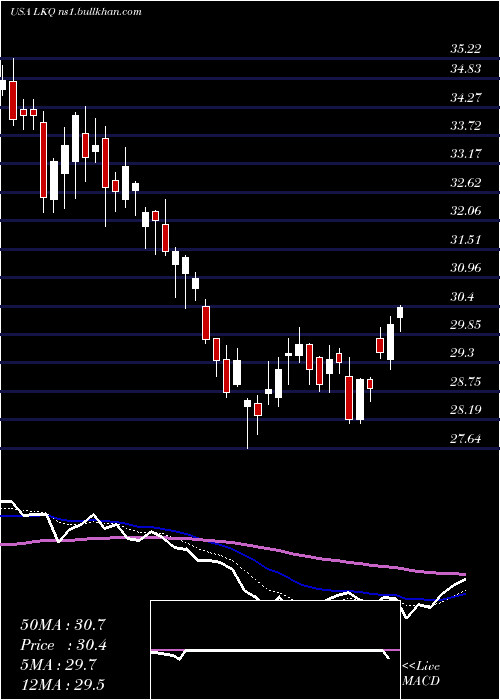Click the 28.19 price label
Viewport: 500px width, 700px height.
click(466, 410)
